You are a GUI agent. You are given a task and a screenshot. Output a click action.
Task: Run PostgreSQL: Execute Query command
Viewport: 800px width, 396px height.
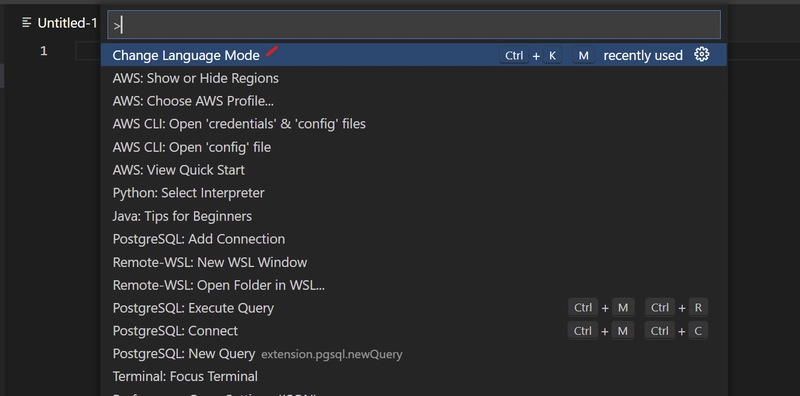[x=414, y=308]
